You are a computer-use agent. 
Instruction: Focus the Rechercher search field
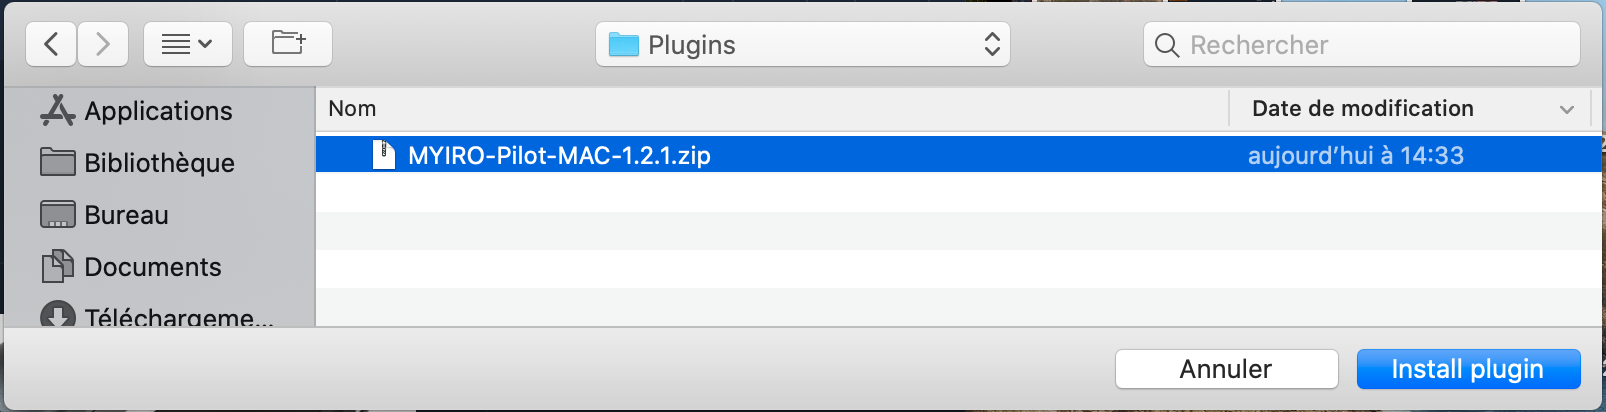pyautogui.click(x=1362, y=45)
